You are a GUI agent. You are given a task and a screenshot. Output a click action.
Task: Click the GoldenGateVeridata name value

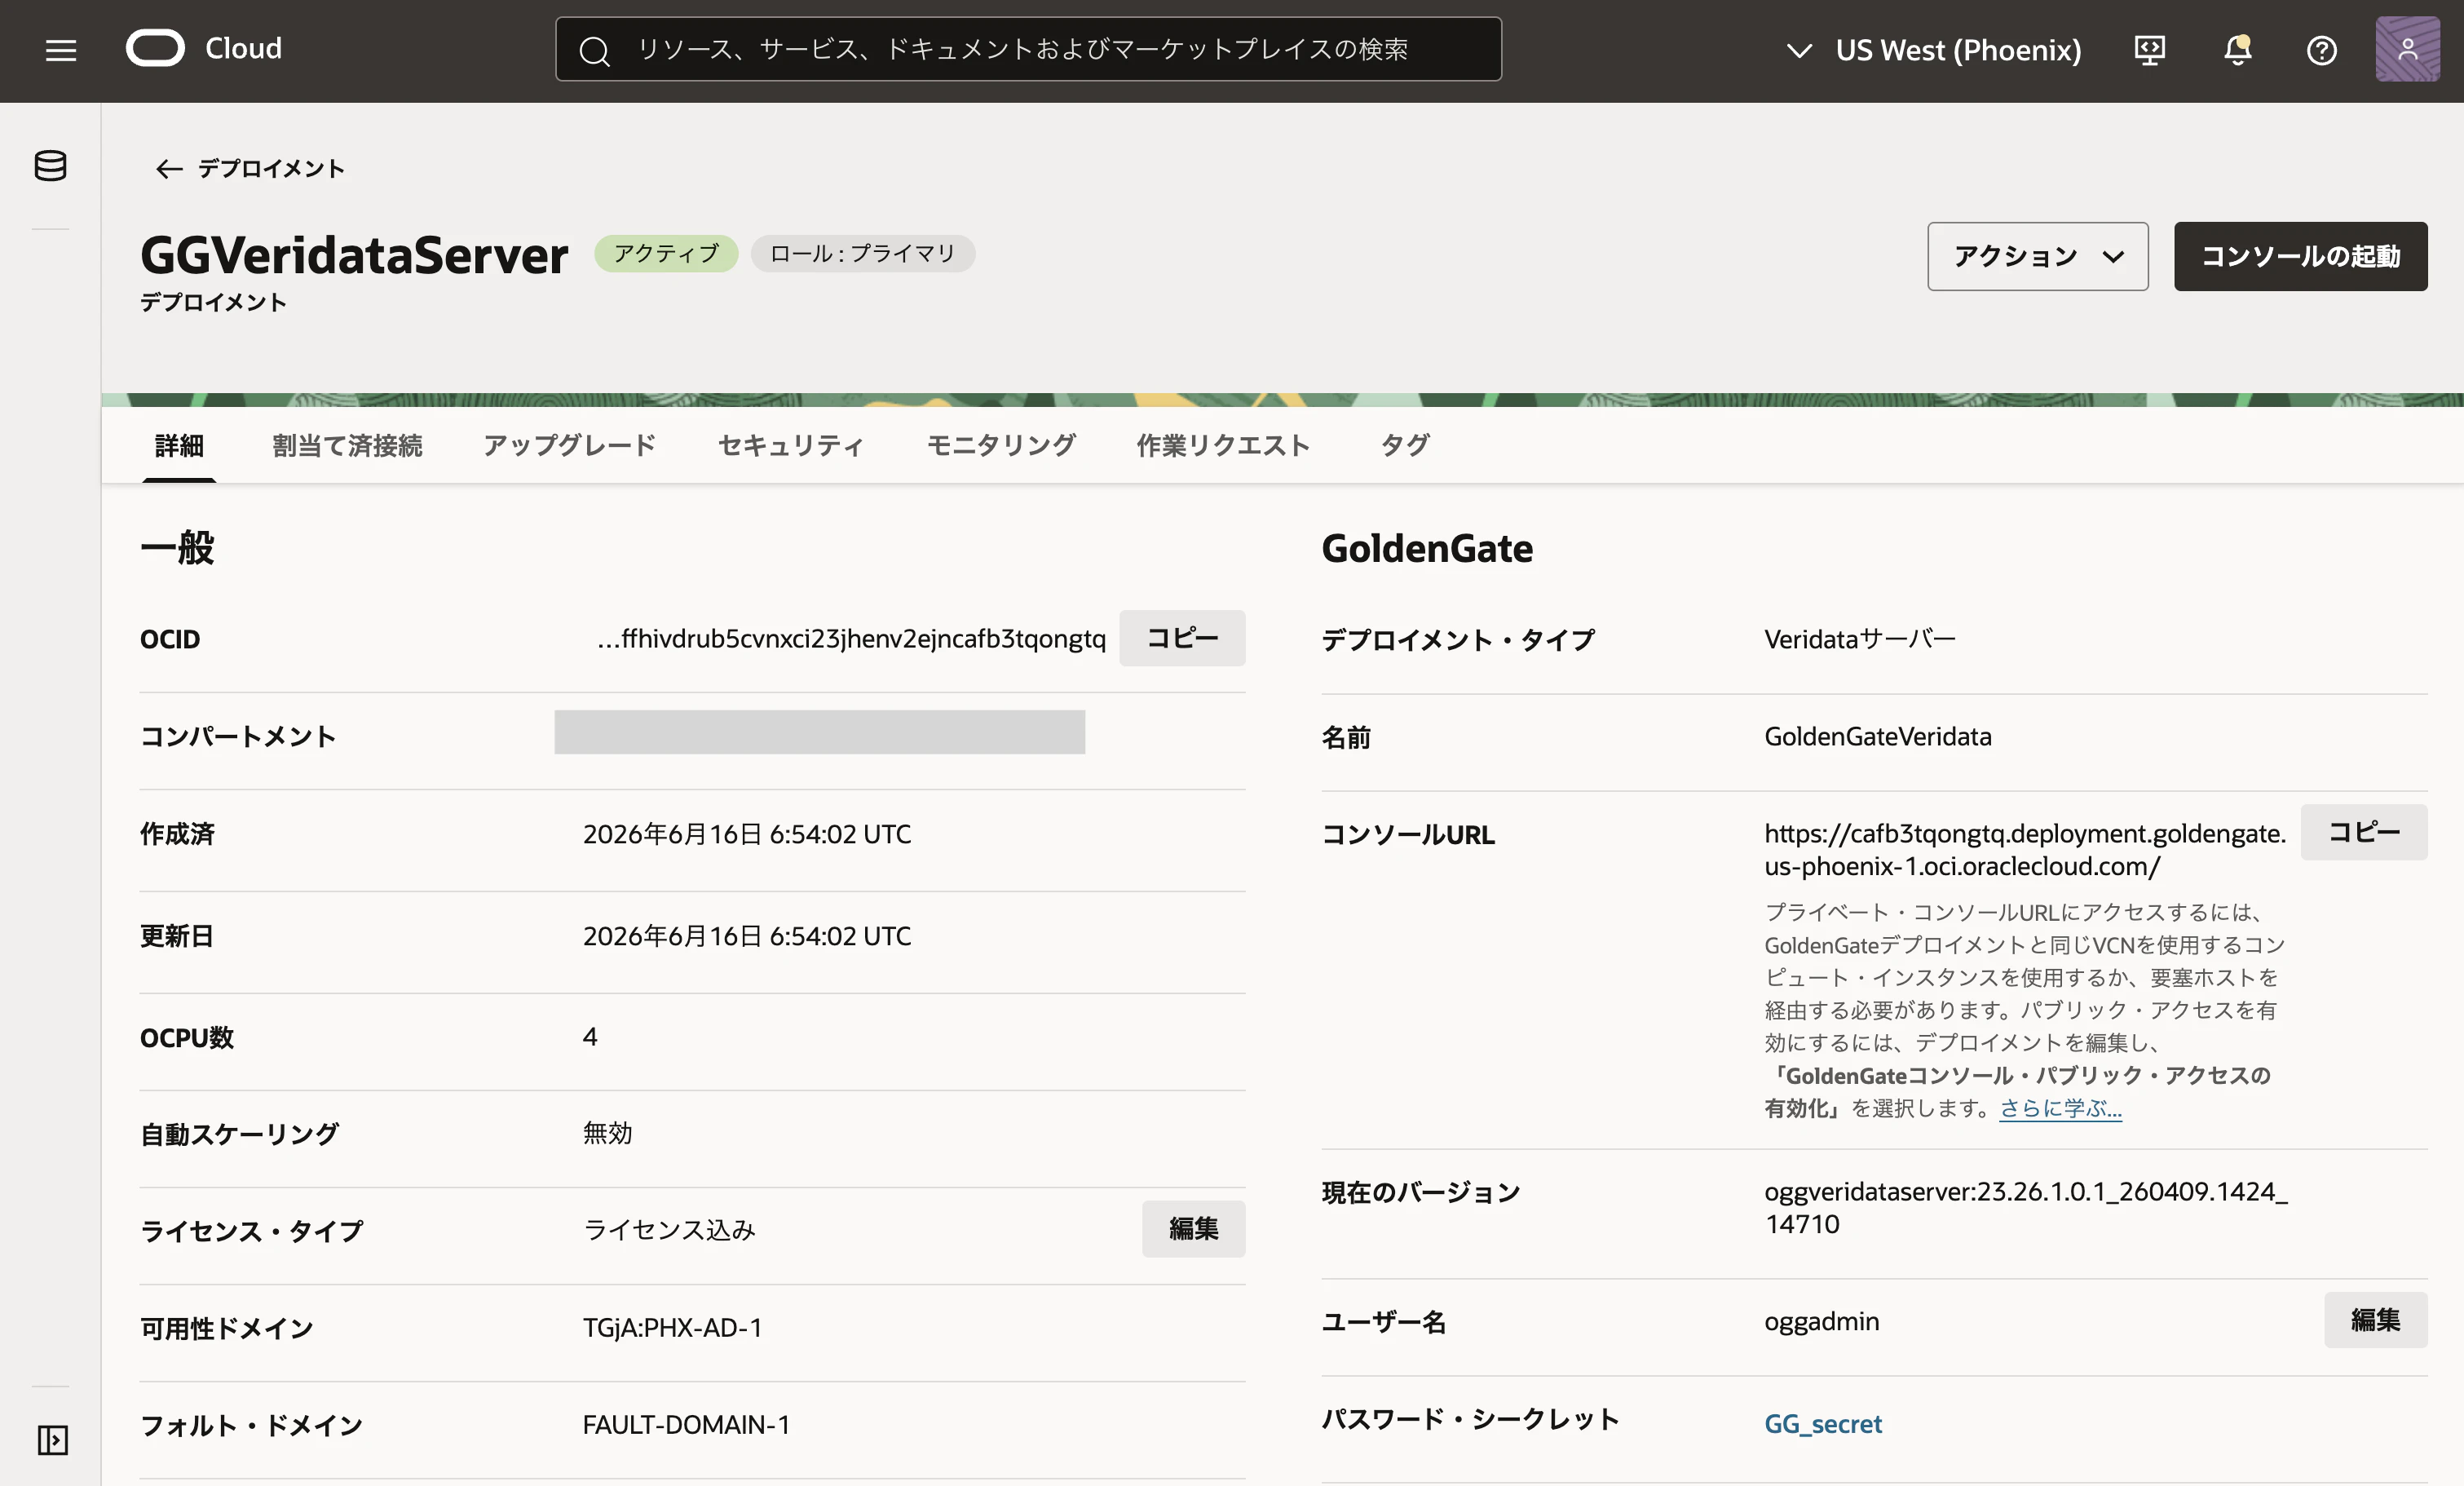pyautogui.click(x=1877, y=736)
